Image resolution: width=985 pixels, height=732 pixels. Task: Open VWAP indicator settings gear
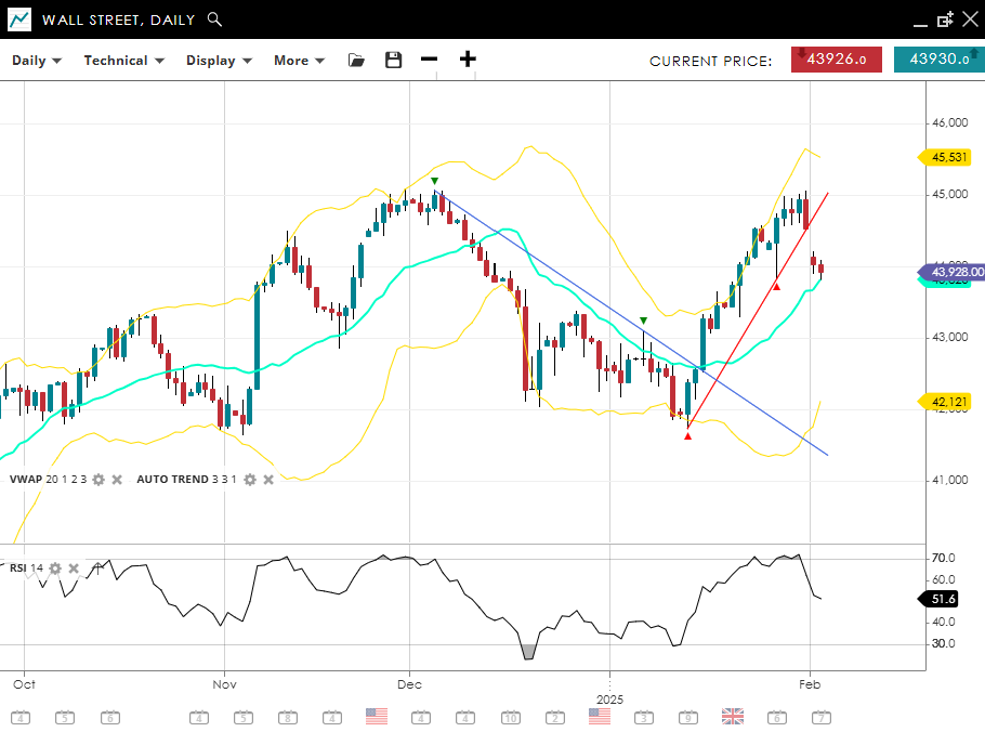(x=98, y=480)
